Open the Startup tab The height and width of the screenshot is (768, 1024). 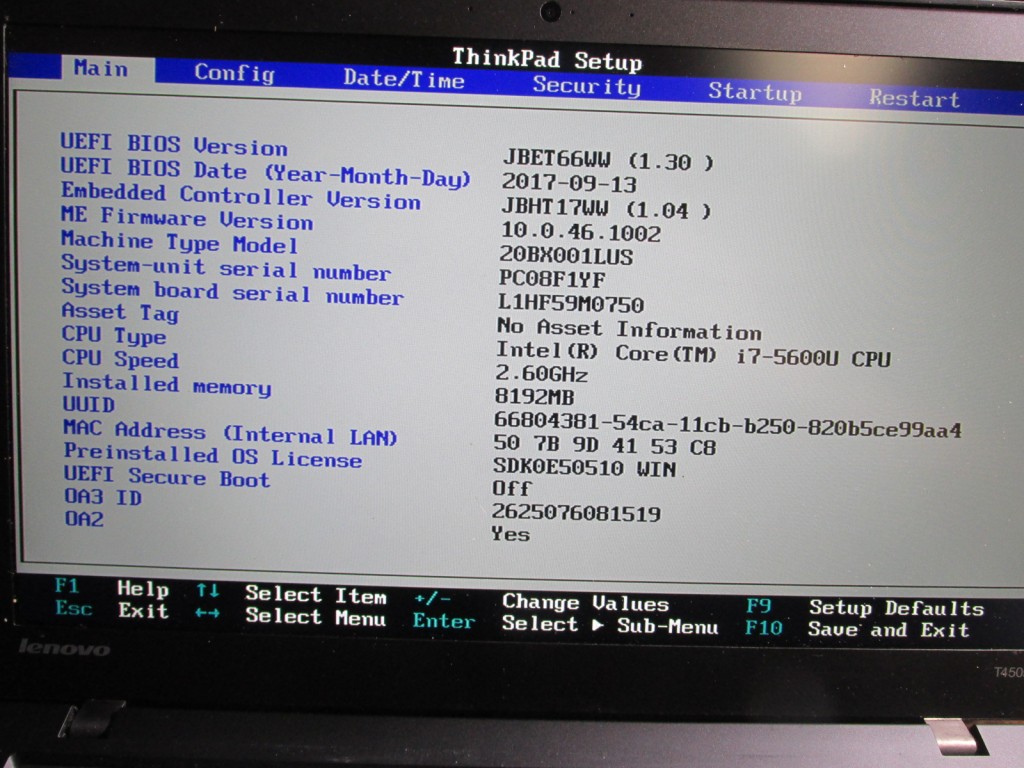tap(755, 92)
